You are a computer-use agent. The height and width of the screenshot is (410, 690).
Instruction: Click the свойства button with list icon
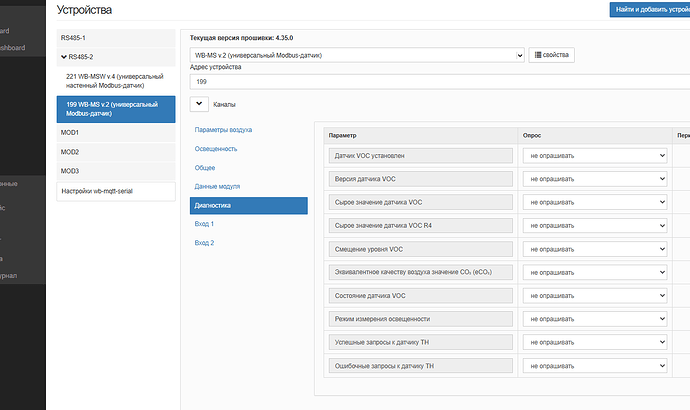coord(551,55)
